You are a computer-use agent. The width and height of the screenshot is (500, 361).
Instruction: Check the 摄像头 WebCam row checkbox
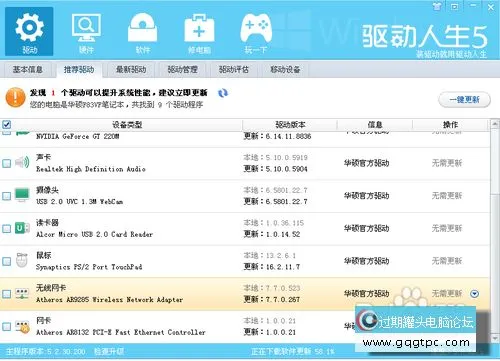coord(6,196)
